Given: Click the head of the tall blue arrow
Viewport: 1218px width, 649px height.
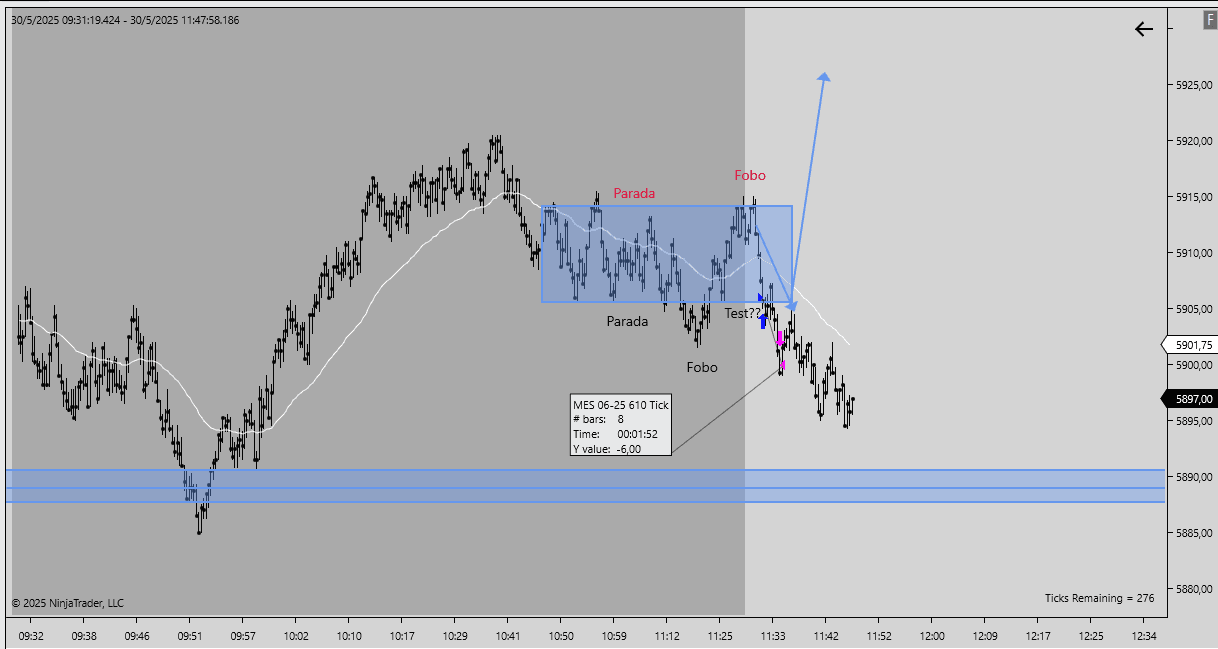Looking at the screenshot, I should [x=823, y=77].
